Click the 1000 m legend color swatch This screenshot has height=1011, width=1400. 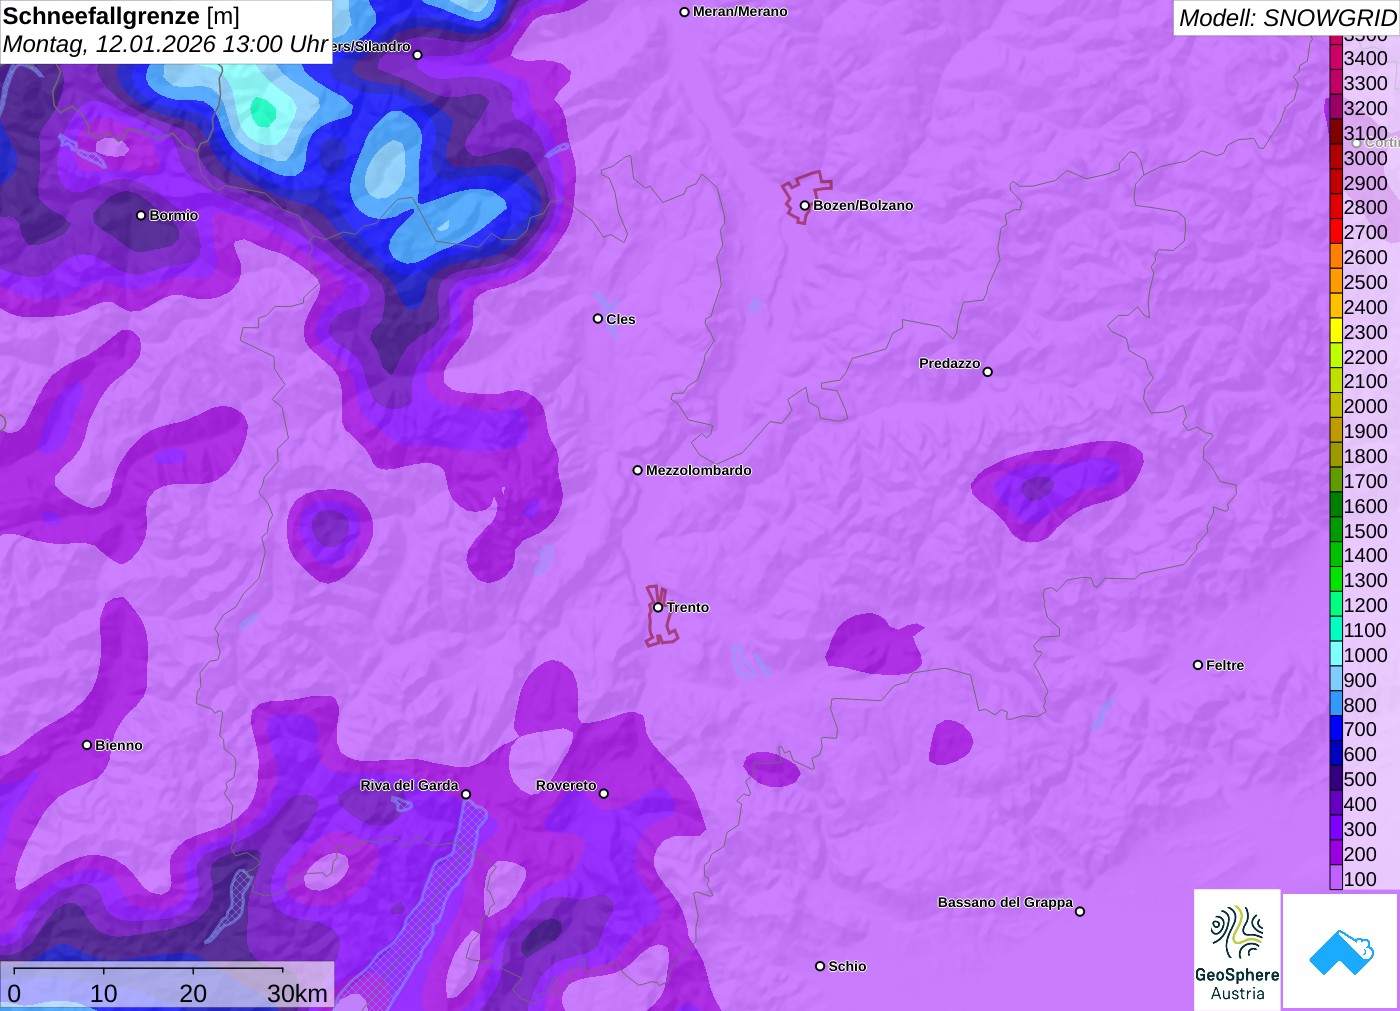[x=1336, y=654]
